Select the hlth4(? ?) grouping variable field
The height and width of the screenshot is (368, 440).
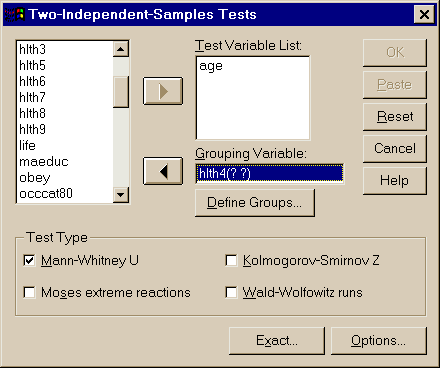(x=269, y=173)
